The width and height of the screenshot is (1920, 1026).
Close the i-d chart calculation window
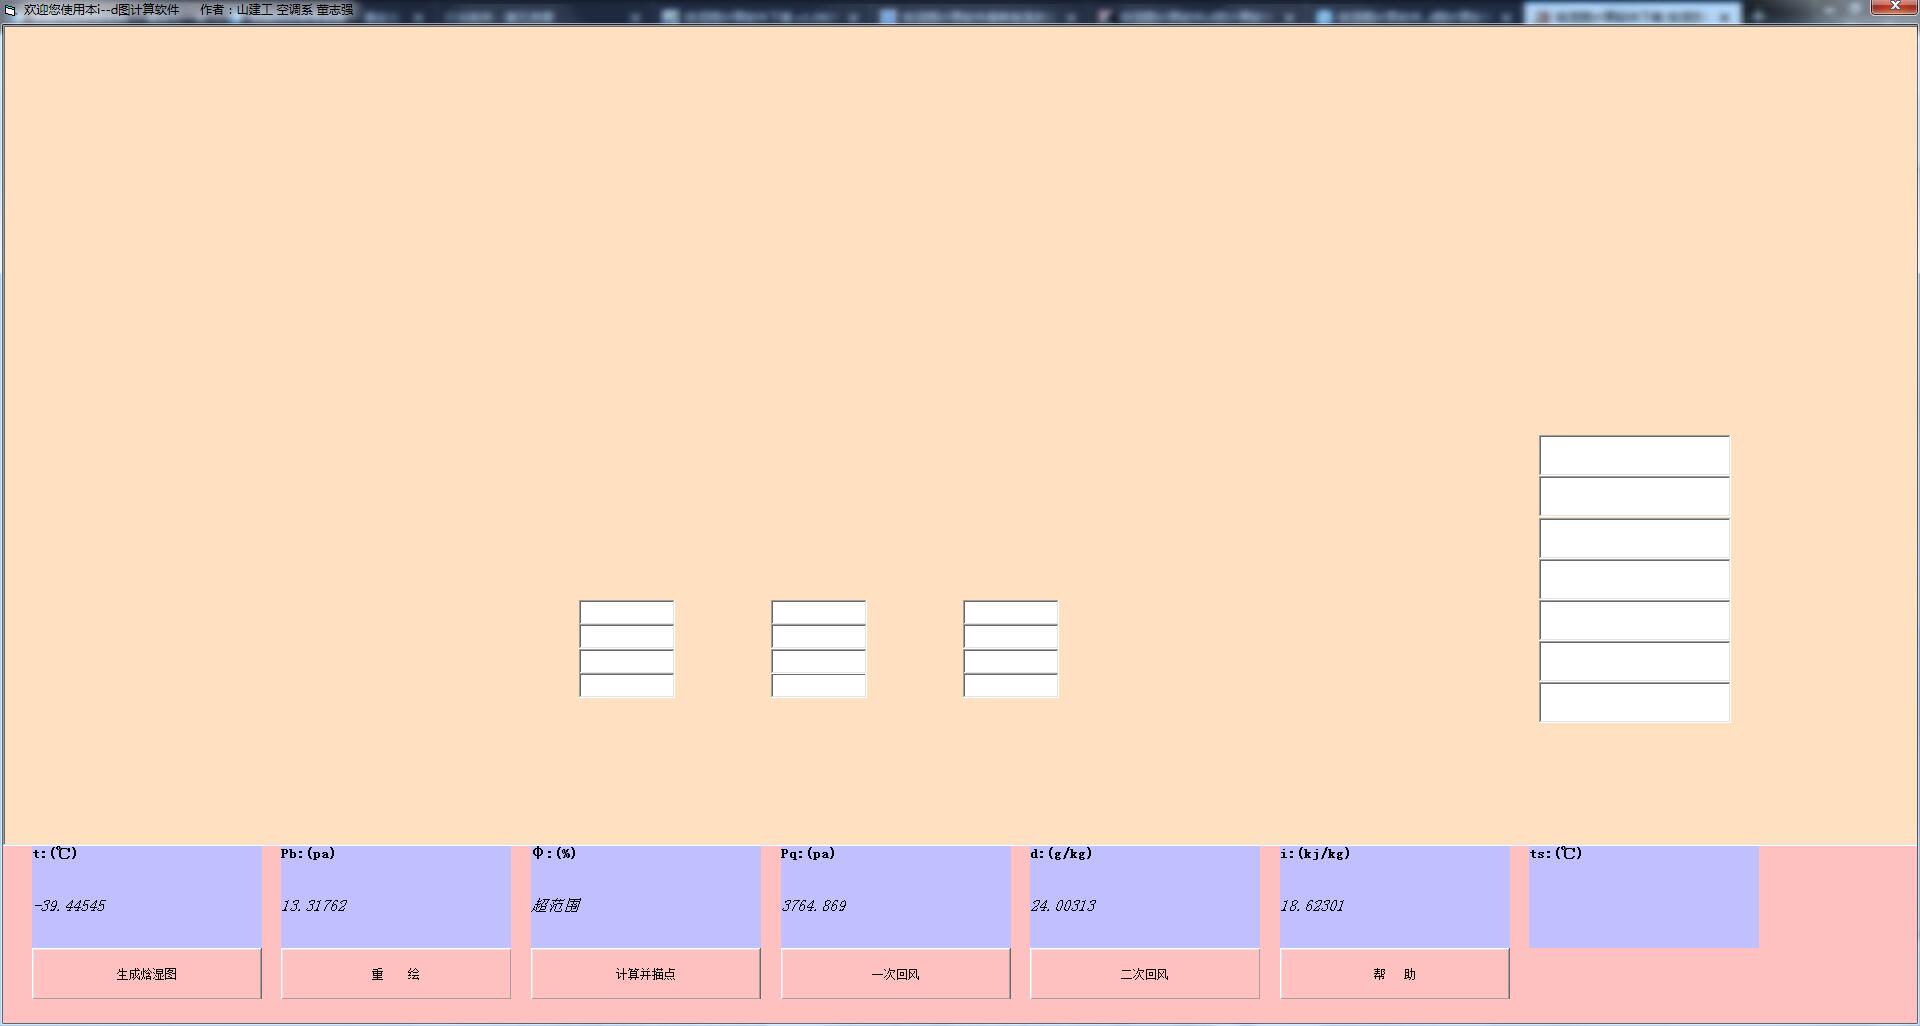click(x=1894, y=7)
